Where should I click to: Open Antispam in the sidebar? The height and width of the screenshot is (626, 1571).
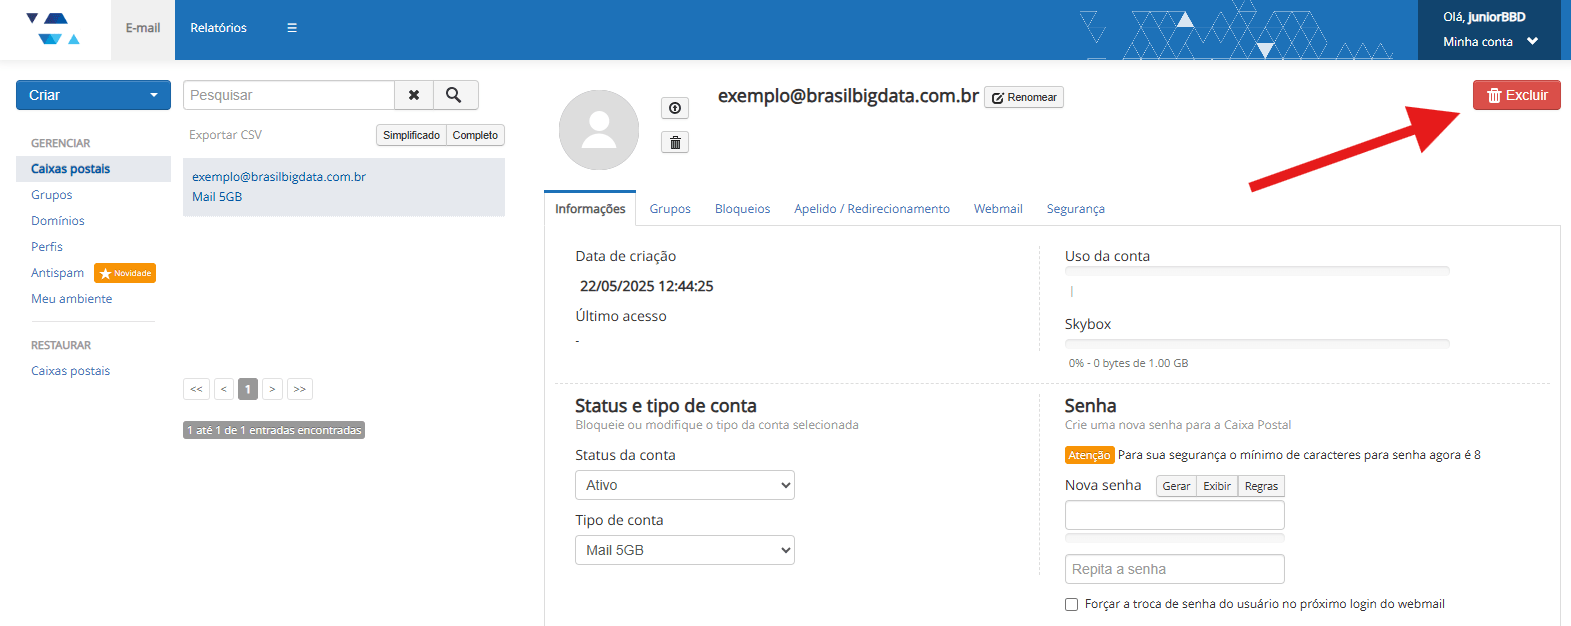coord(57,273)
